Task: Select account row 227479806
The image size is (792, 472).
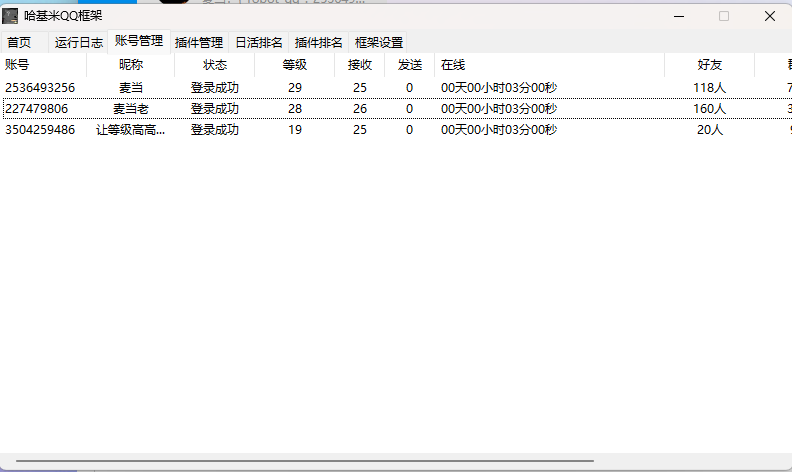Action: 37,109
